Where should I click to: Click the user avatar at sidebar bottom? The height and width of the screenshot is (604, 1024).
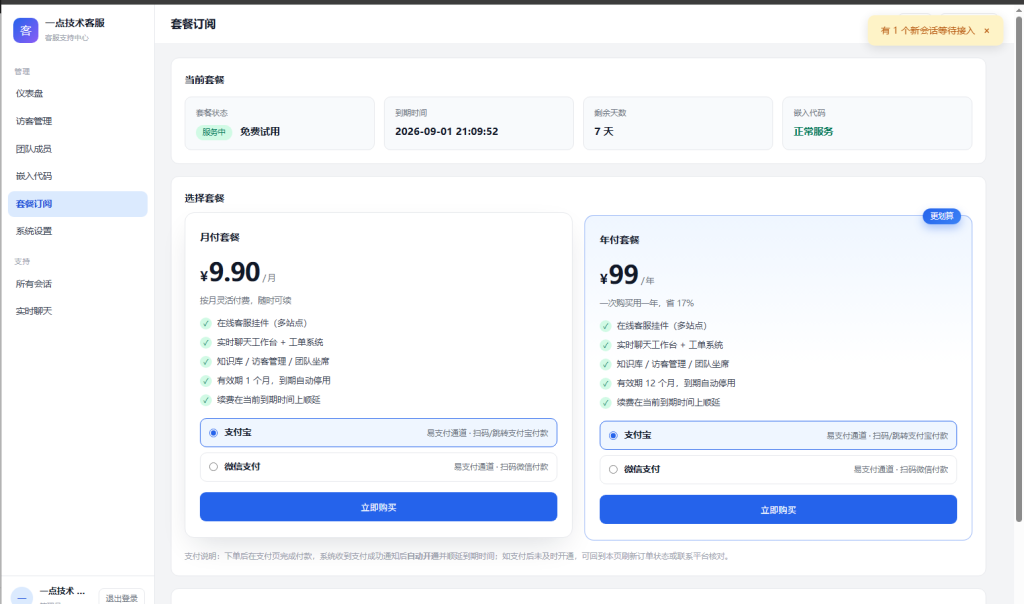[x=22, y=597]
